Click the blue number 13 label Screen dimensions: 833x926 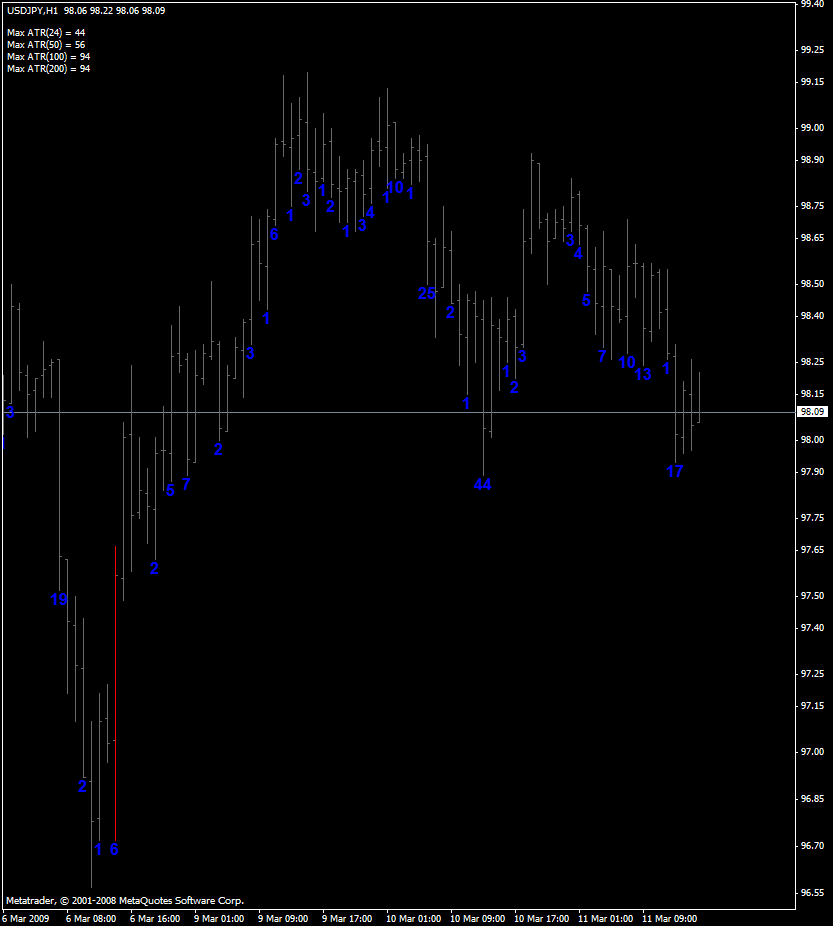click(643, 374)
